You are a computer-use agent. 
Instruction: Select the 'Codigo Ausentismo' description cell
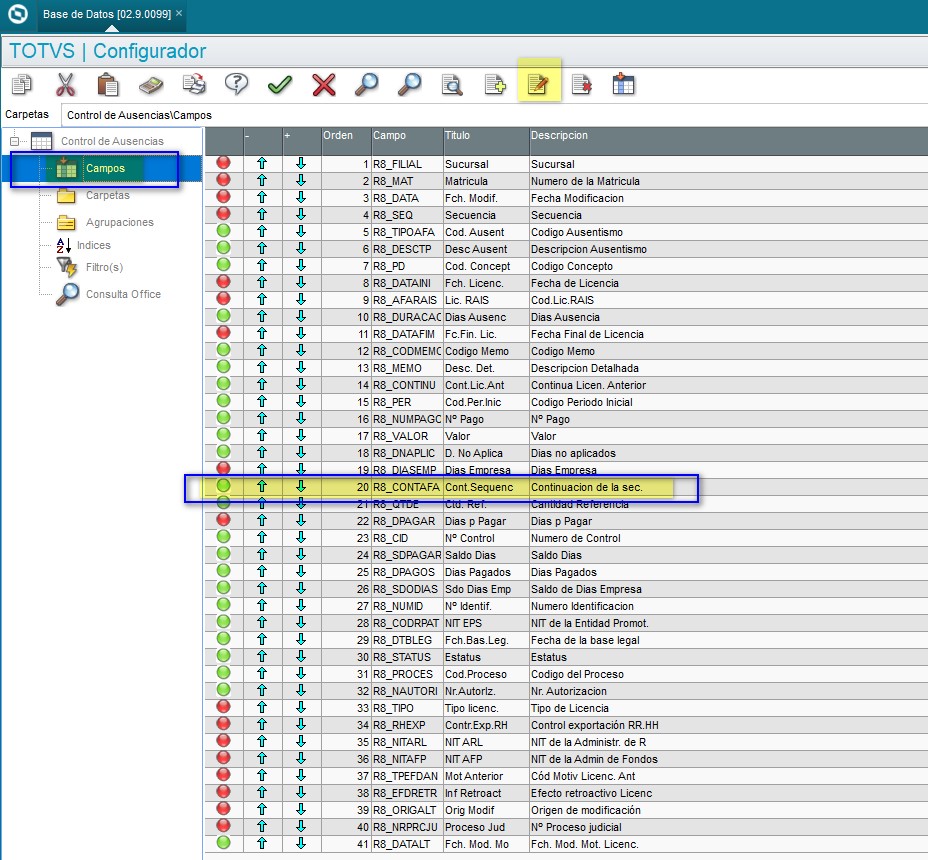(728, 232)
